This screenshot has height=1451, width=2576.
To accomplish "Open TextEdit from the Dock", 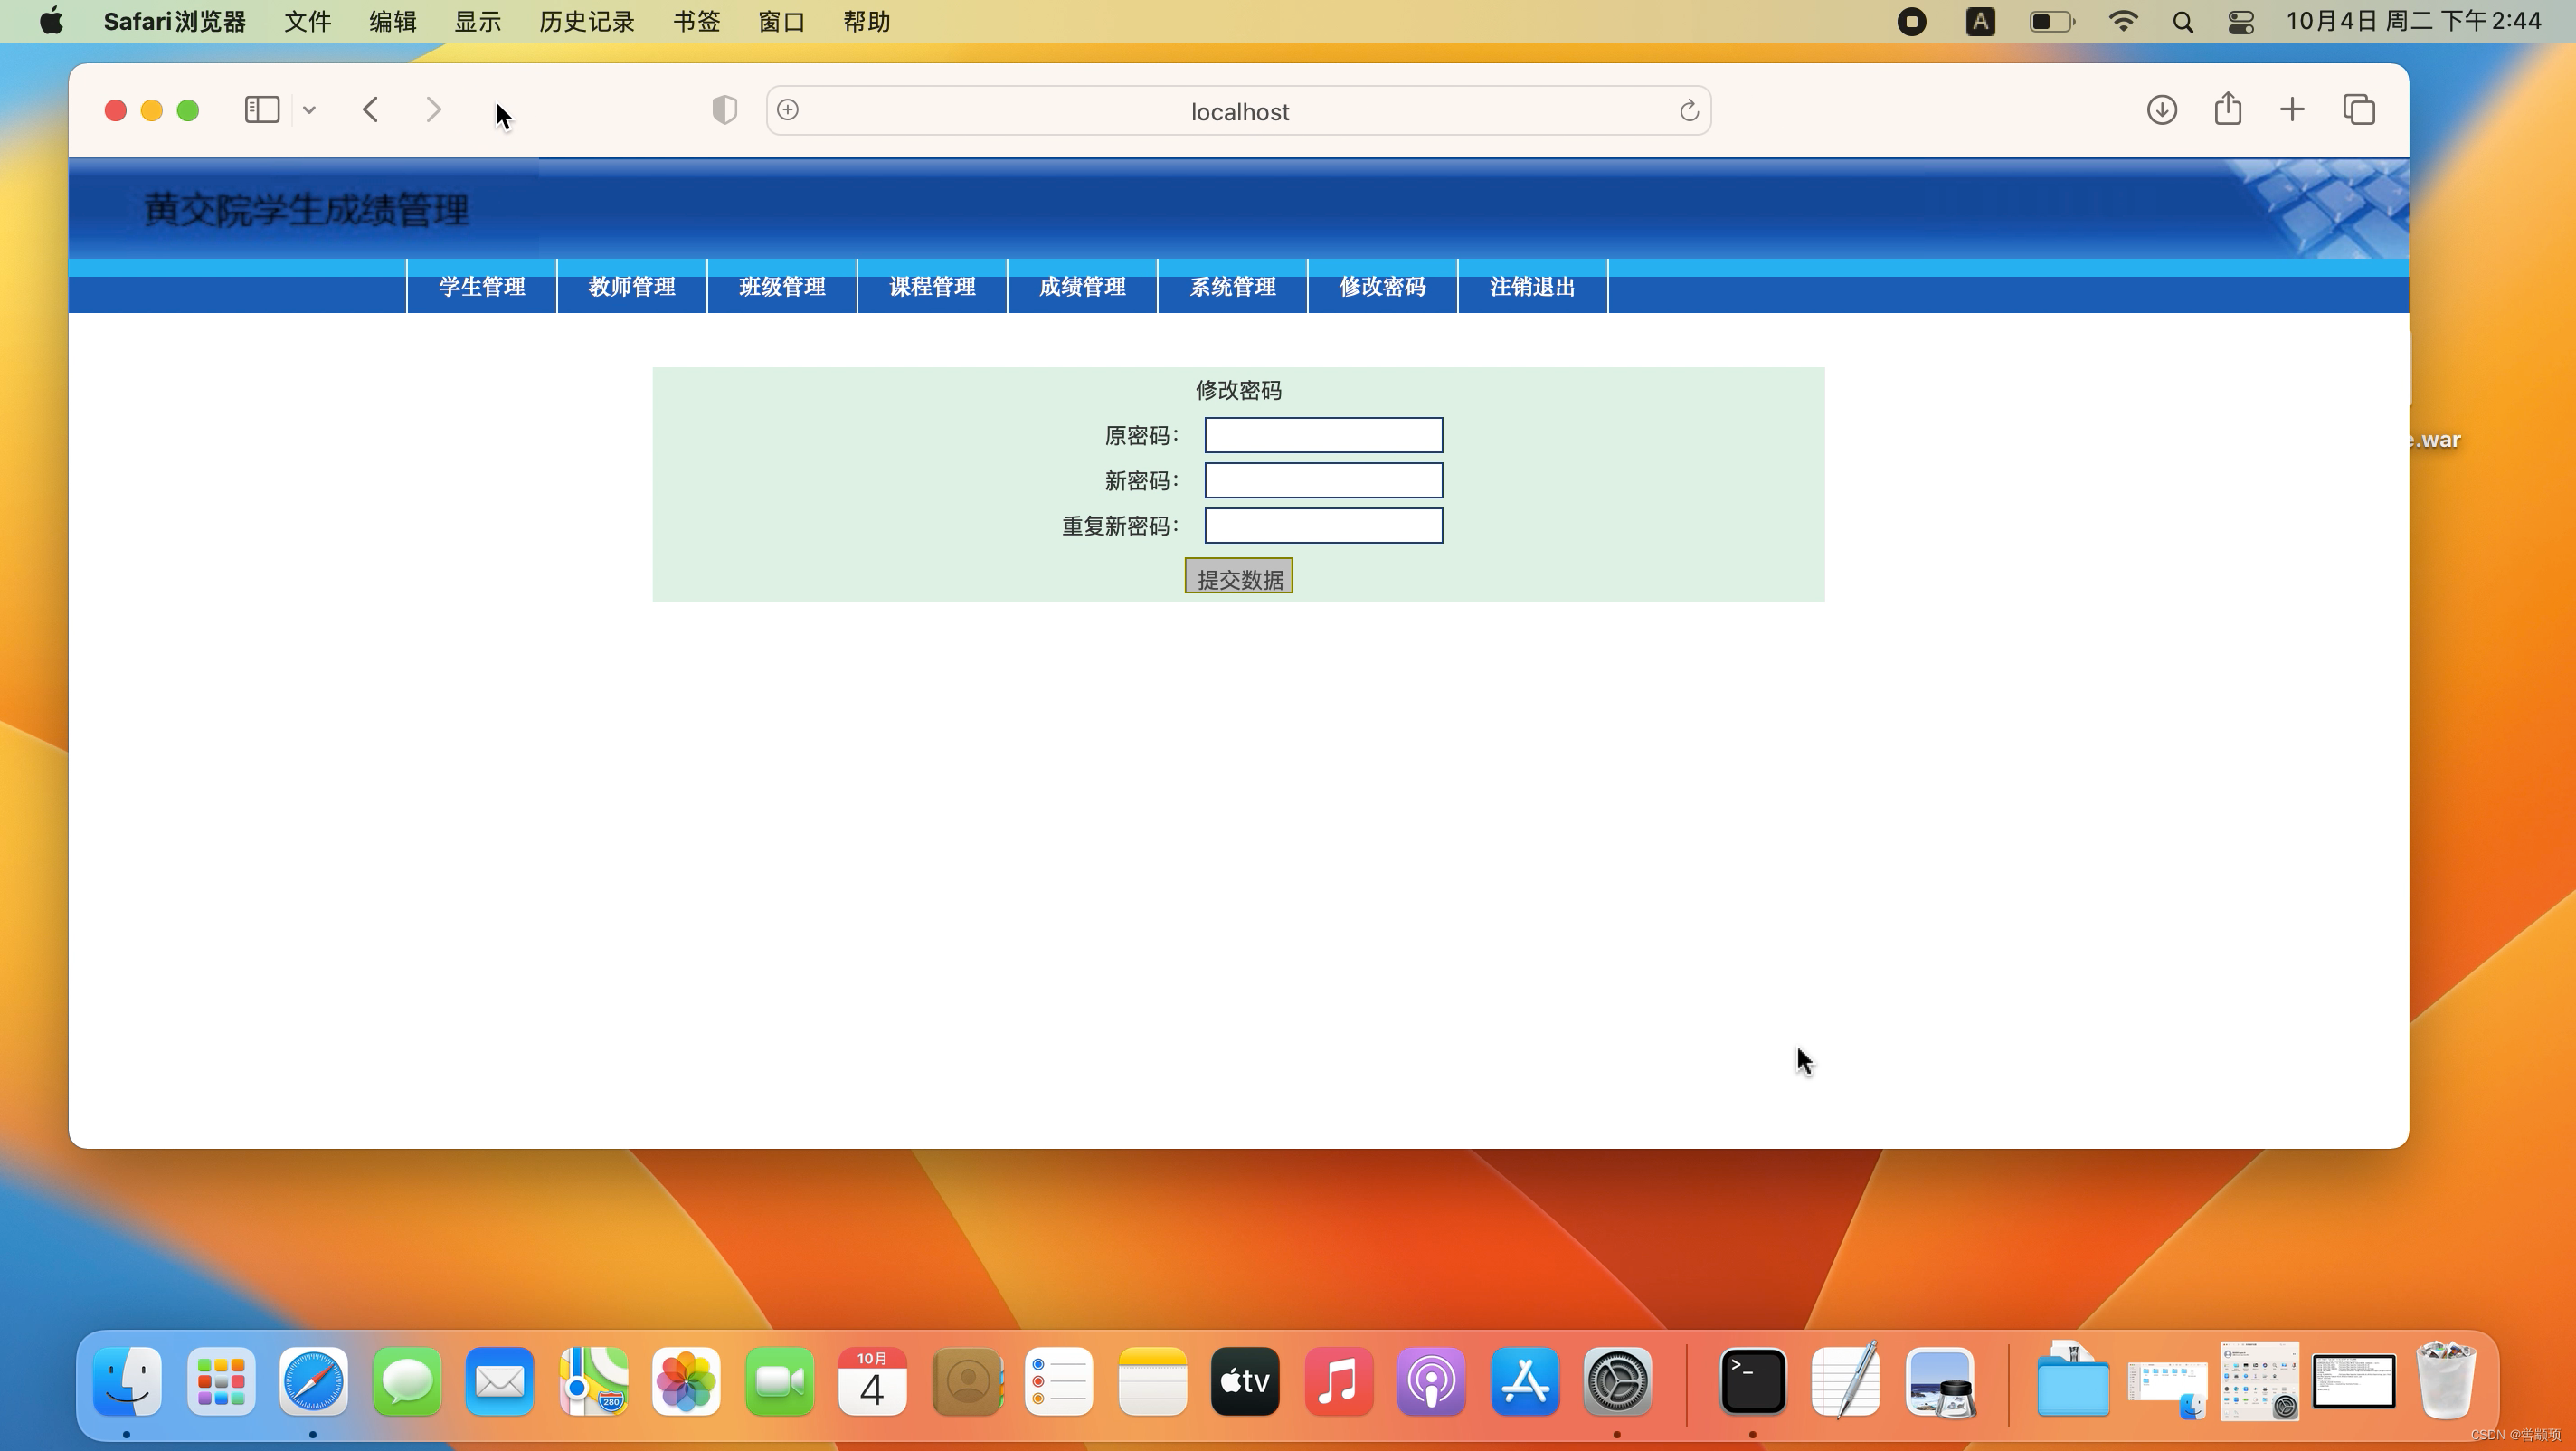I will 1846,1381.
